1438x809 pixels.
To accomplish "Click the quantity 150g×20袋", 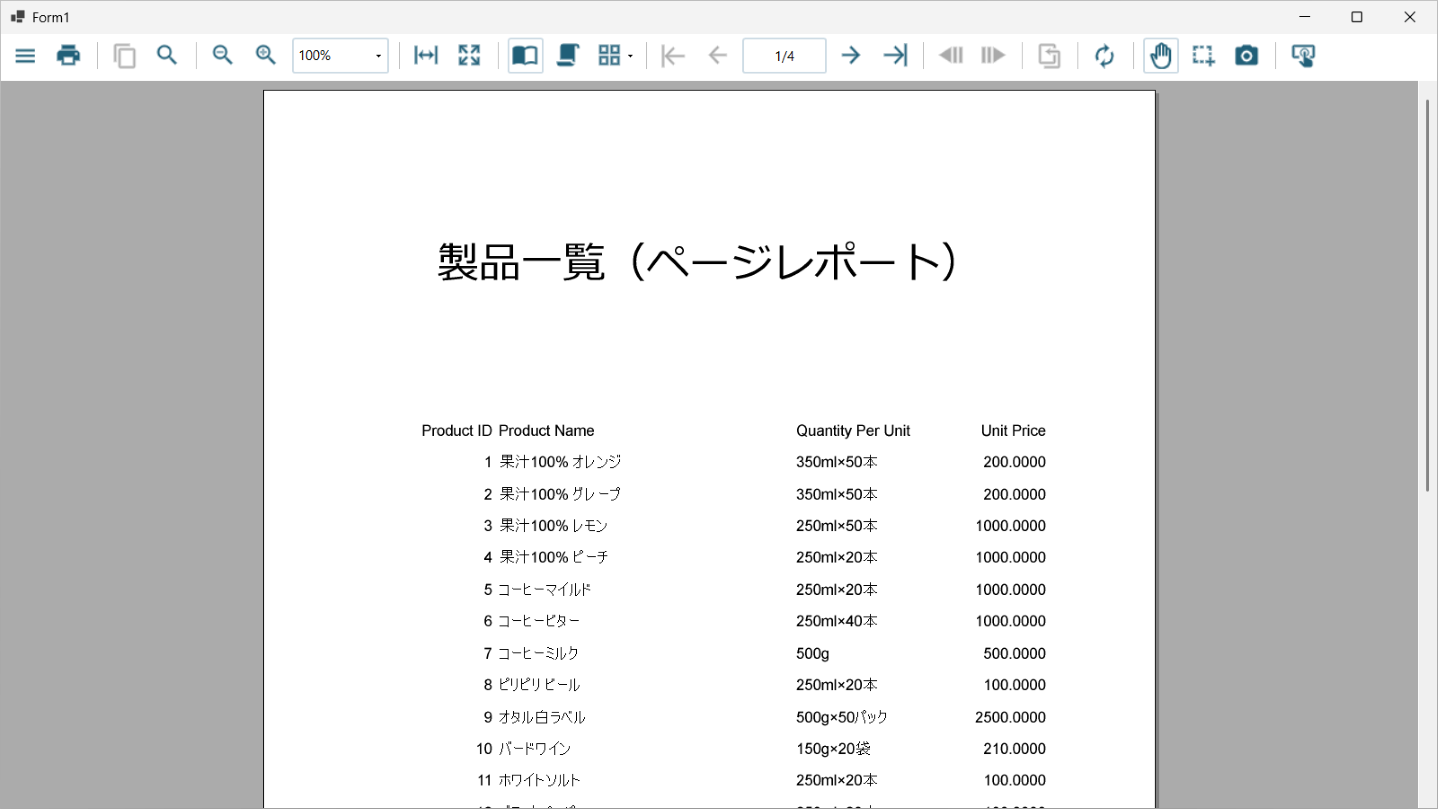I will click(x=834, y=749).
